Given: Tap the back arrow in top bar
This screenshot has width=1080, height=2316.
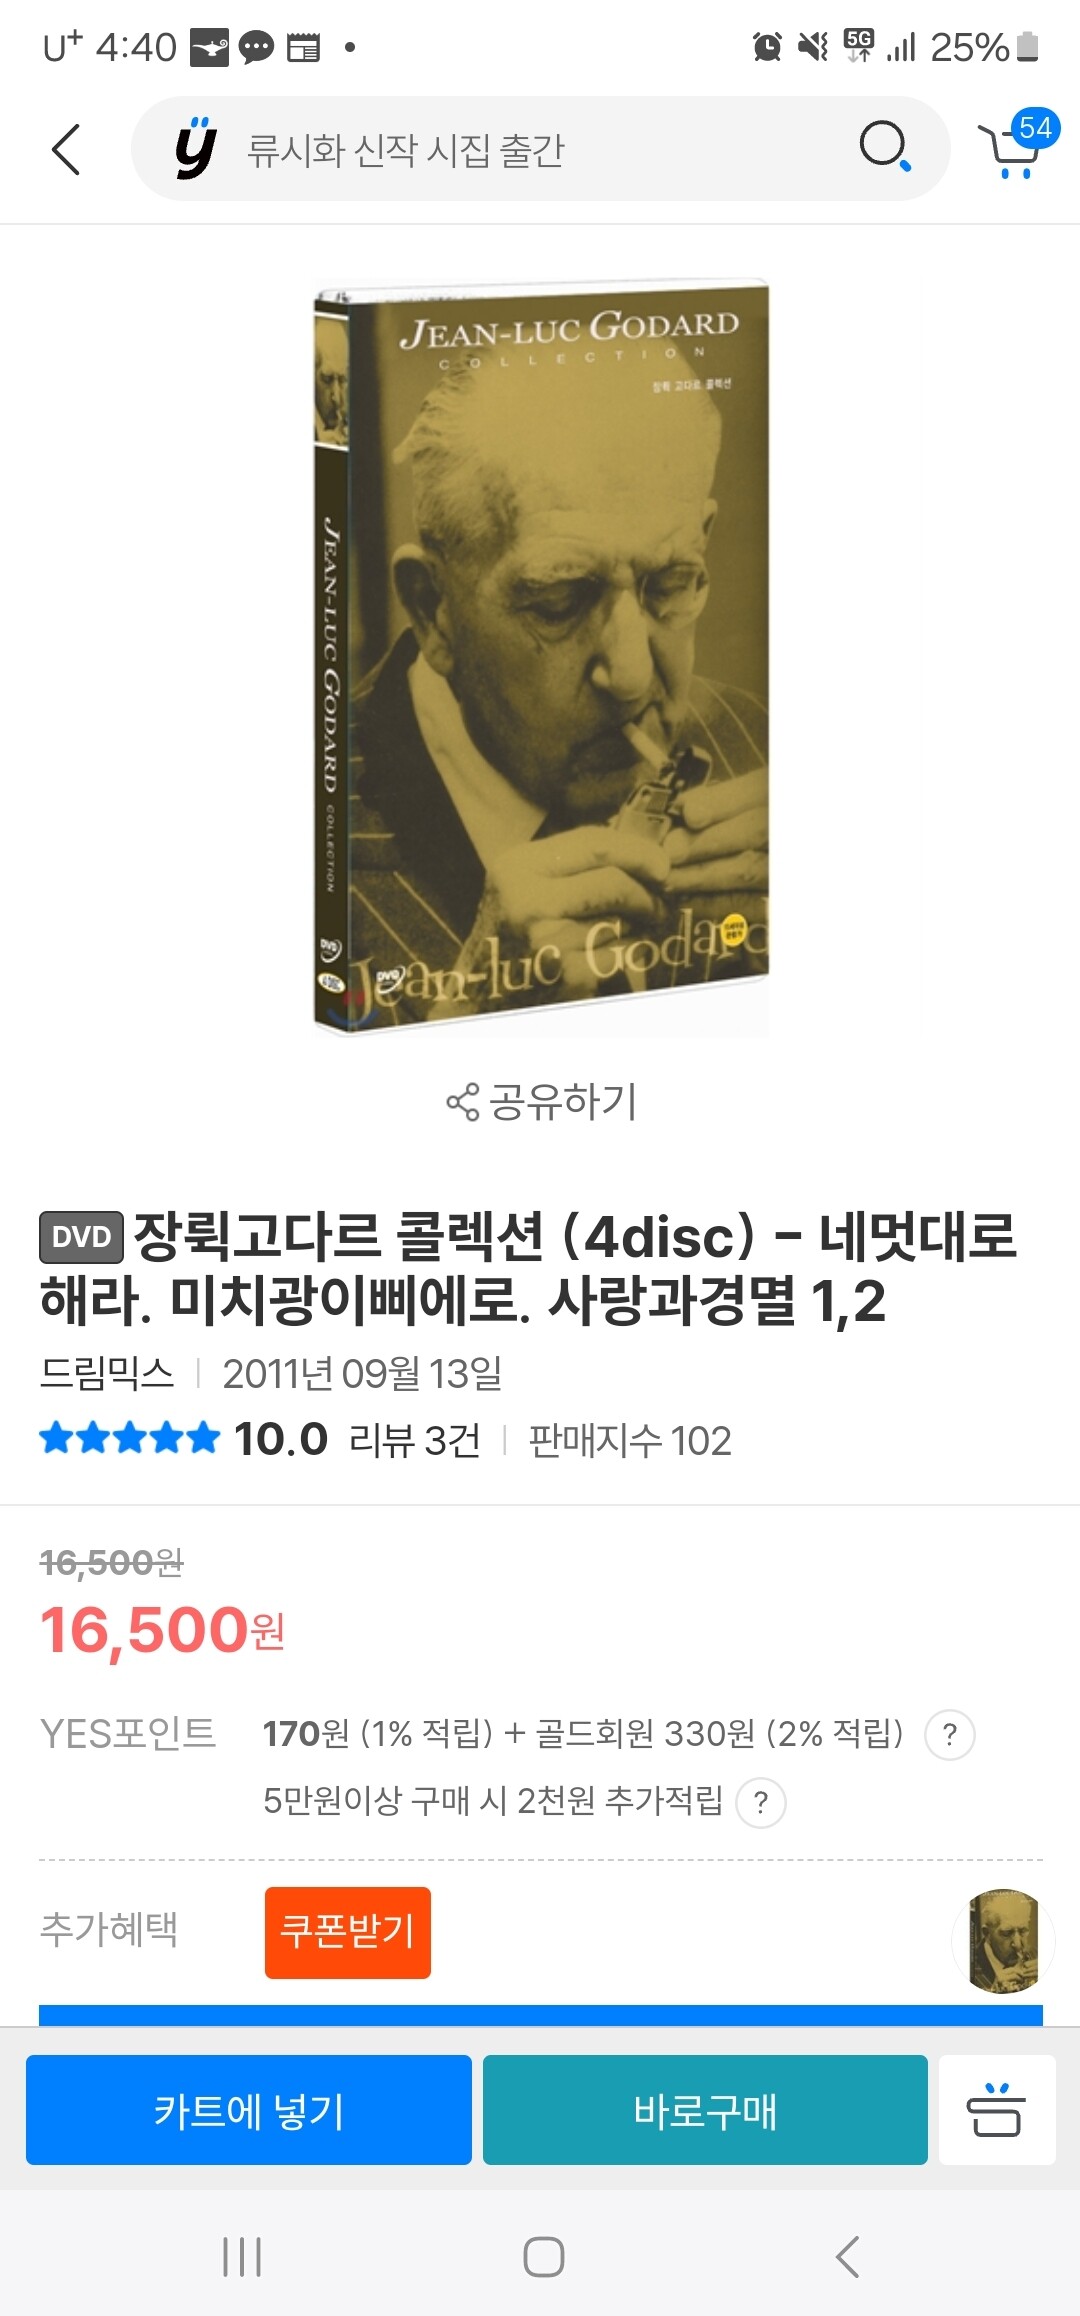Looking at the screenshot, I should pyautogui.click(x=66, y=150).
